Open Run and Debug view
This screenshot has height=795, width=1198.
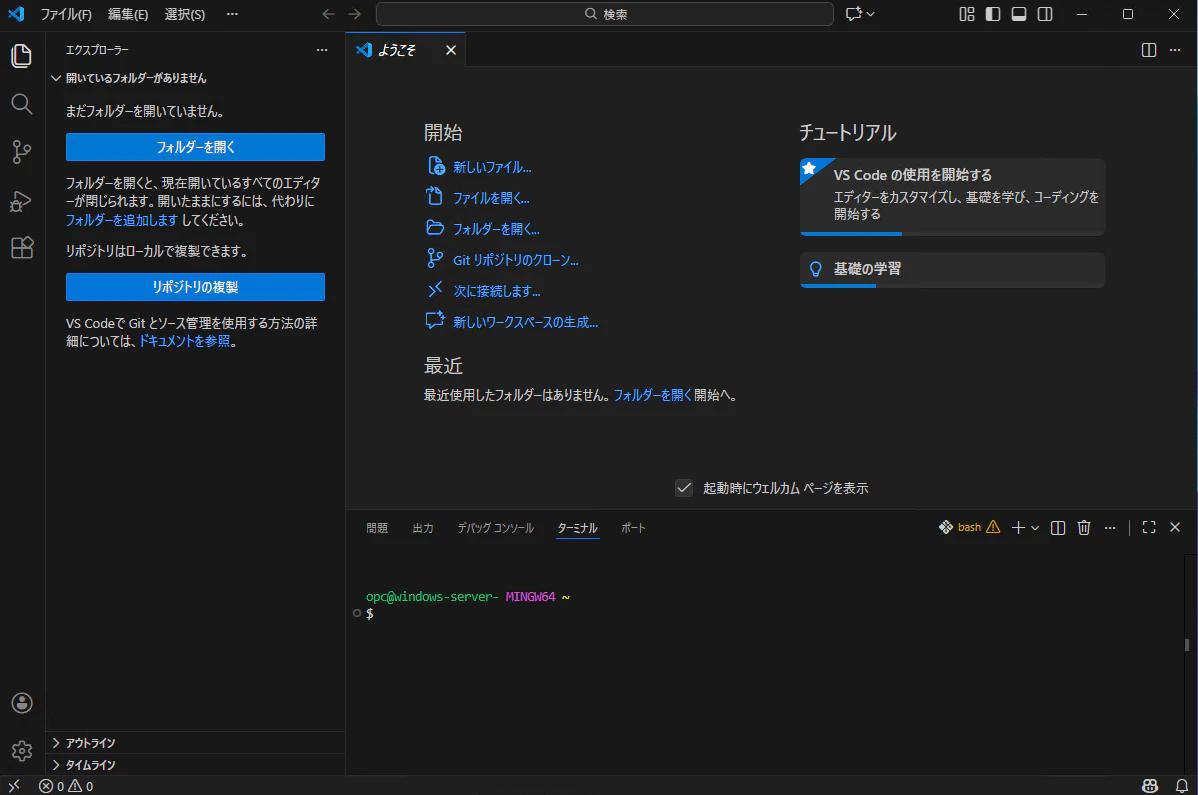point(22,201)
